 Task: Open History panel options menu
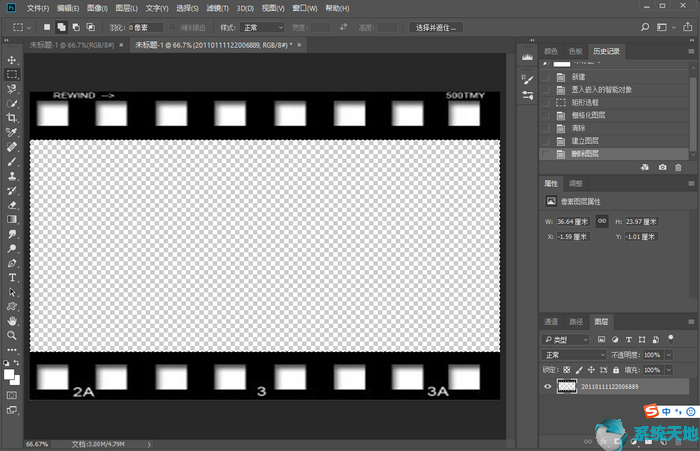691,51
